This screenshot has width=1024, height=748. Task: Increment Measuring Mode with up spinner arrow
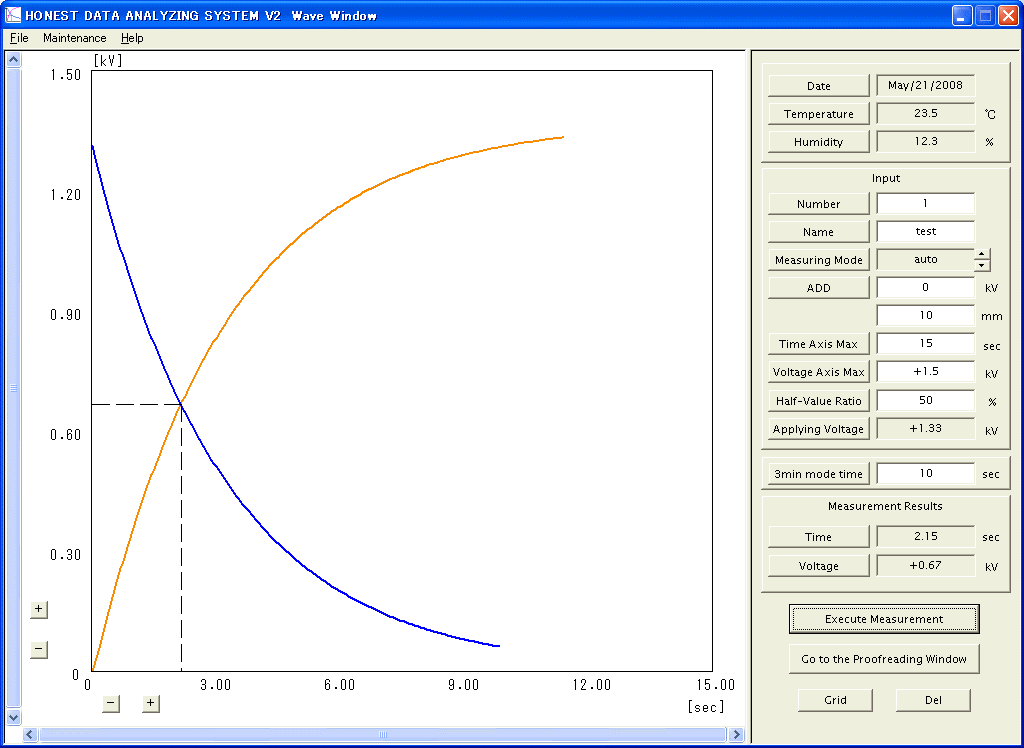point(982,254)
